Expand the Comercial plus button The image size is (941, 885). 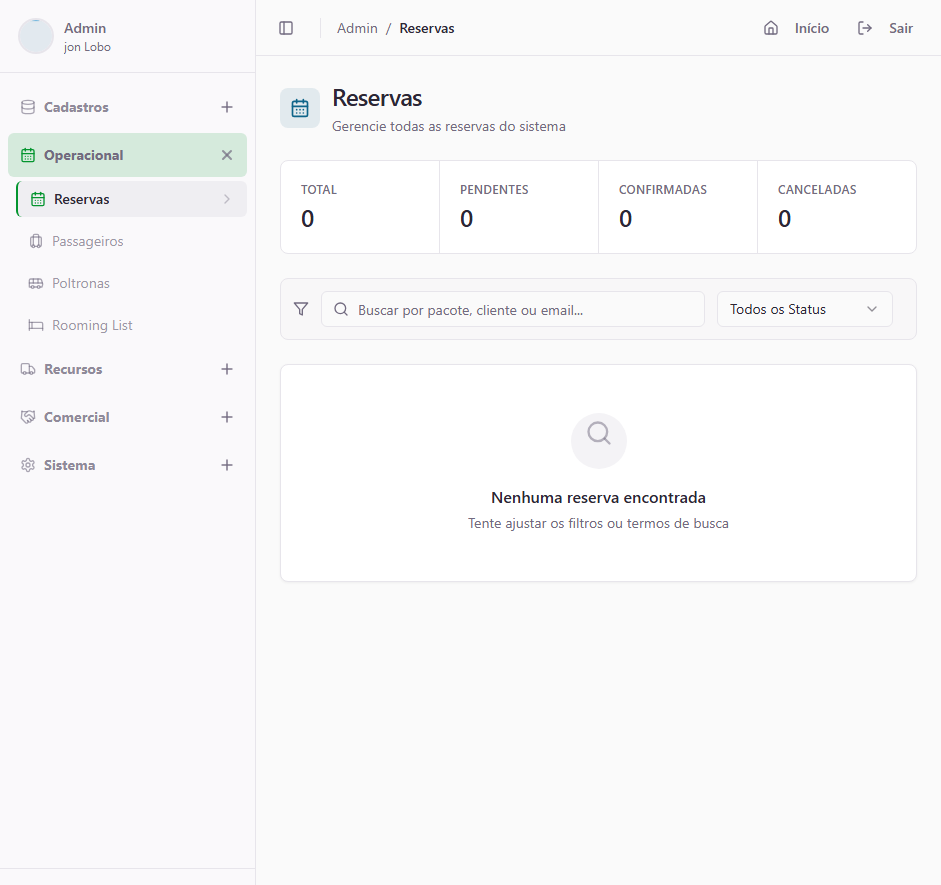click(x=227, y=417)
